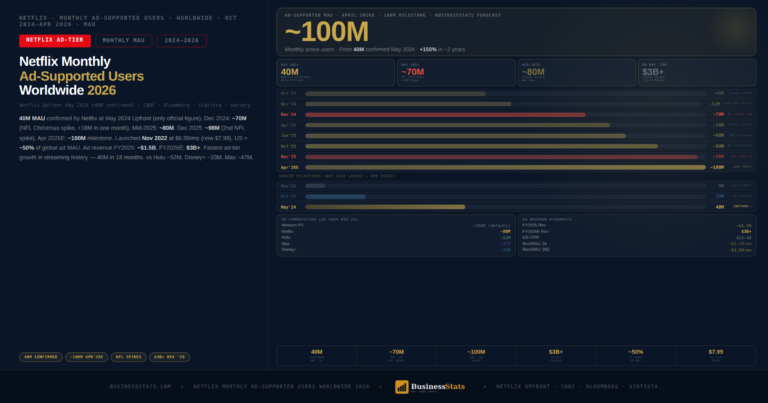
Task: Click the $3B+ cell in bottom summary strip
Action: [x=556, y=356]
